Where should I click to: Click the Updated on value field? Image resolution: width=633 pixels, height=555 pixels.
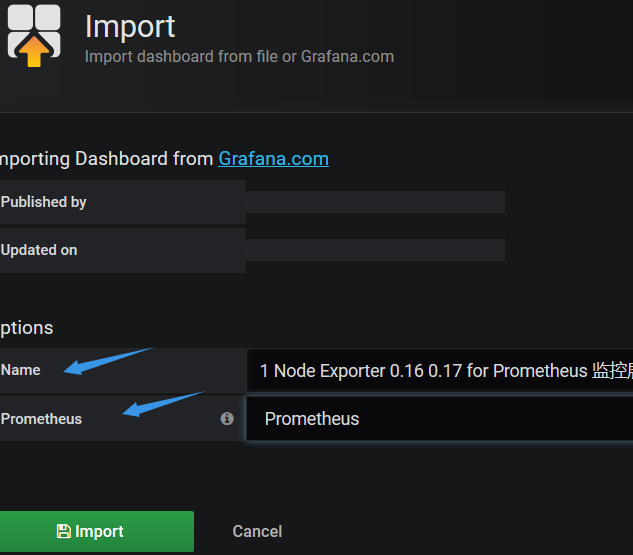click(375, 250)
